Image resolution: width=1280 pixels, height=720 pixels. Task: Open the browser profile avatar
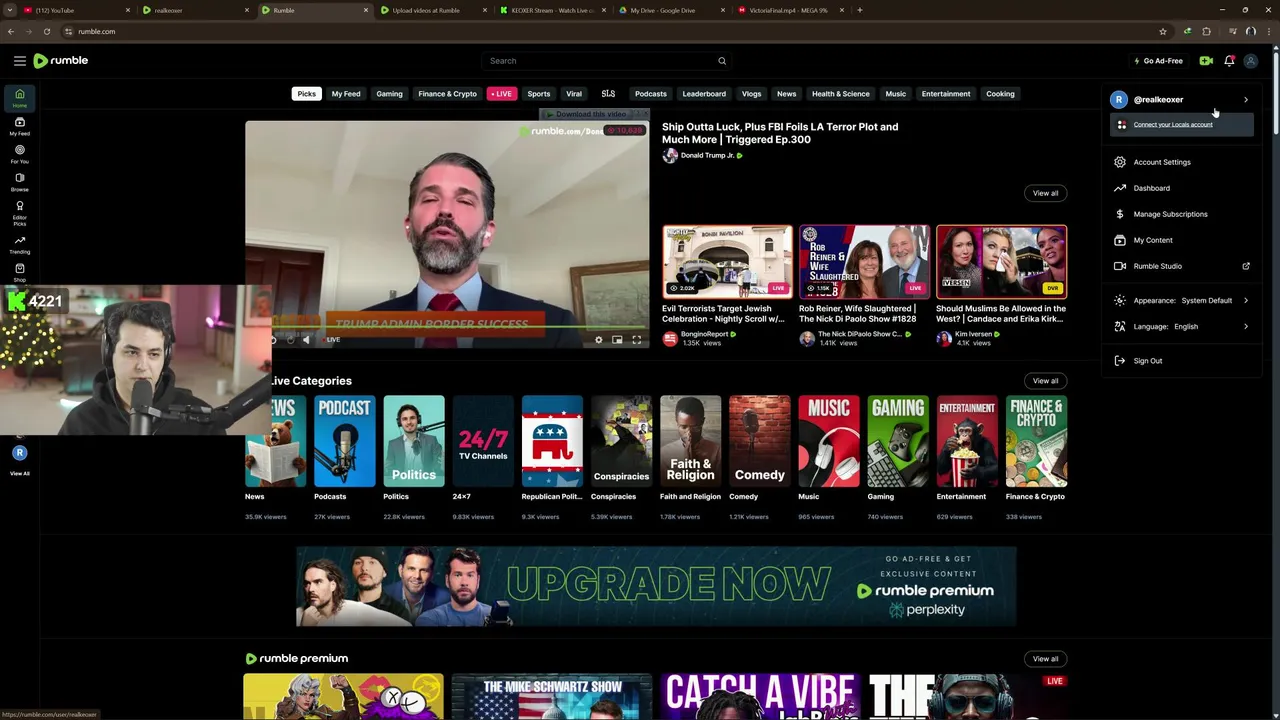pyautogui.click(x=1250, y=31)
